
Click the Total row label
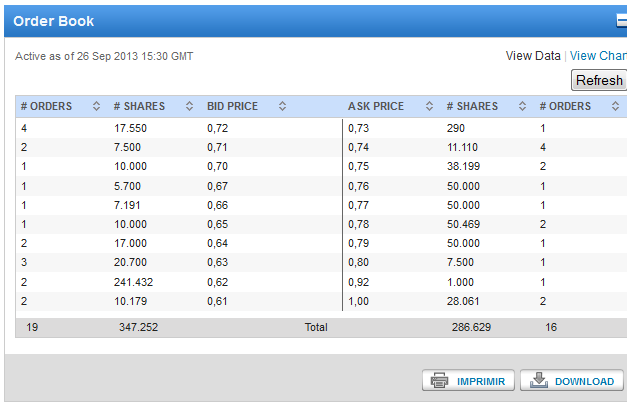[x=316, y=327]
